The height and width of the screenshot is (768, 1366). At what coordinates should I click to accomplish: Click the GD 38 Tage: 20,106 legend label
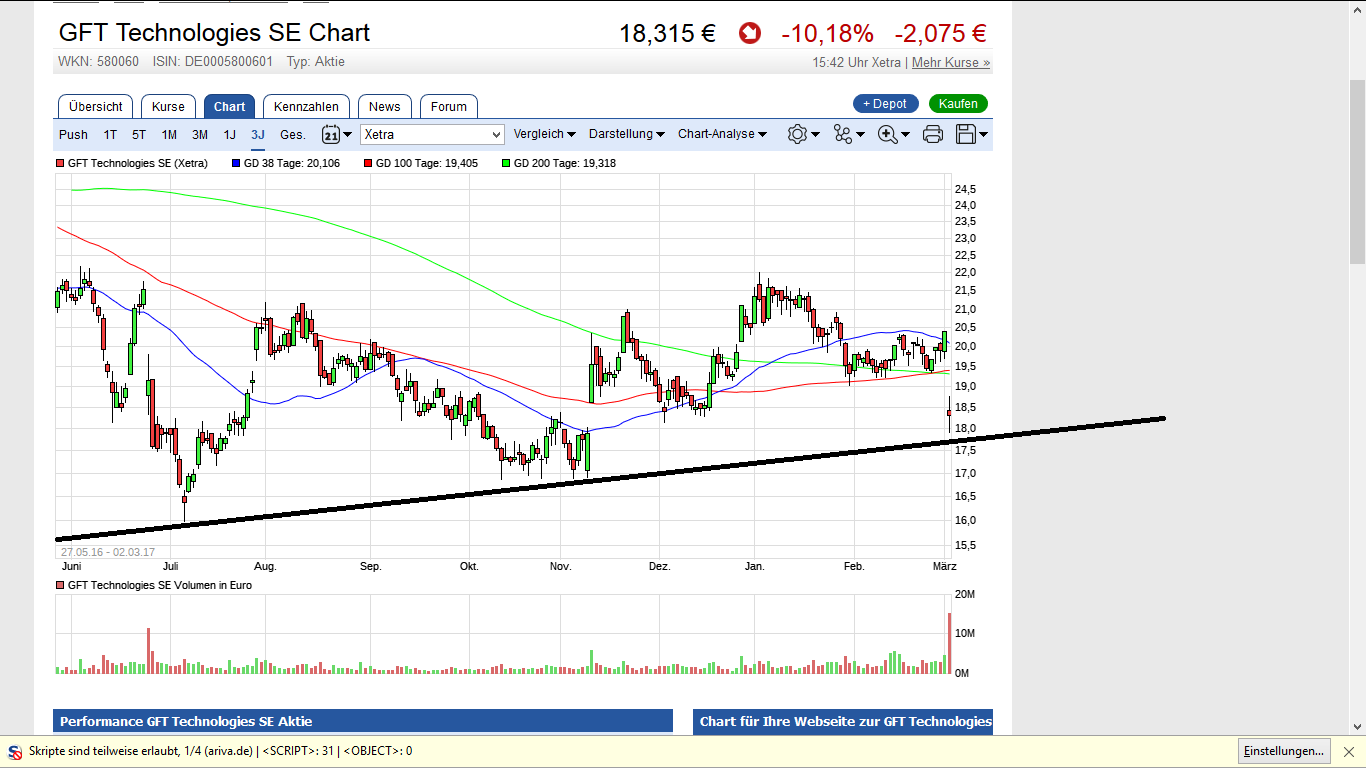[292, 163]
